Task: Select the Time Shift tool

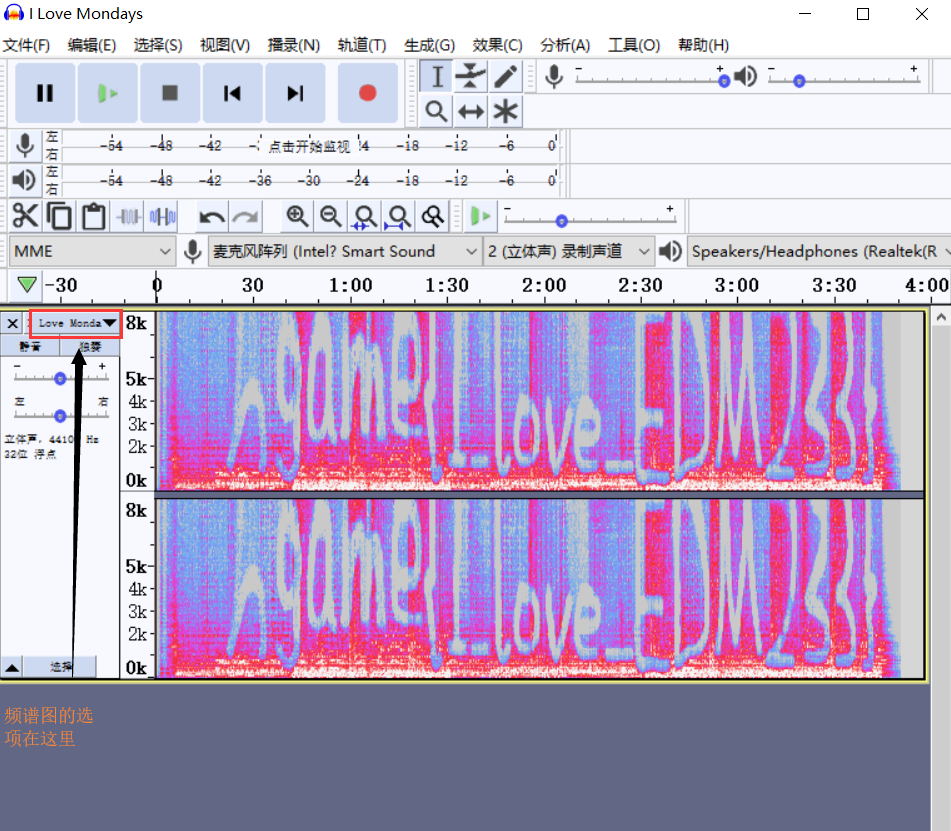Action: pyautogui.click(x=471, y=111)
